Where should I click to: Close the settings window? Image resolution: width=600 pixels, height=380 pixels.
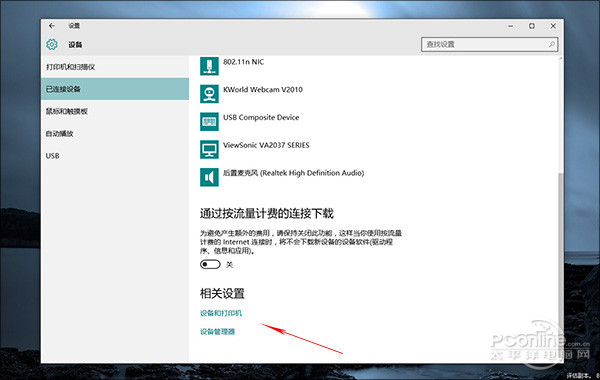point(553,26)
